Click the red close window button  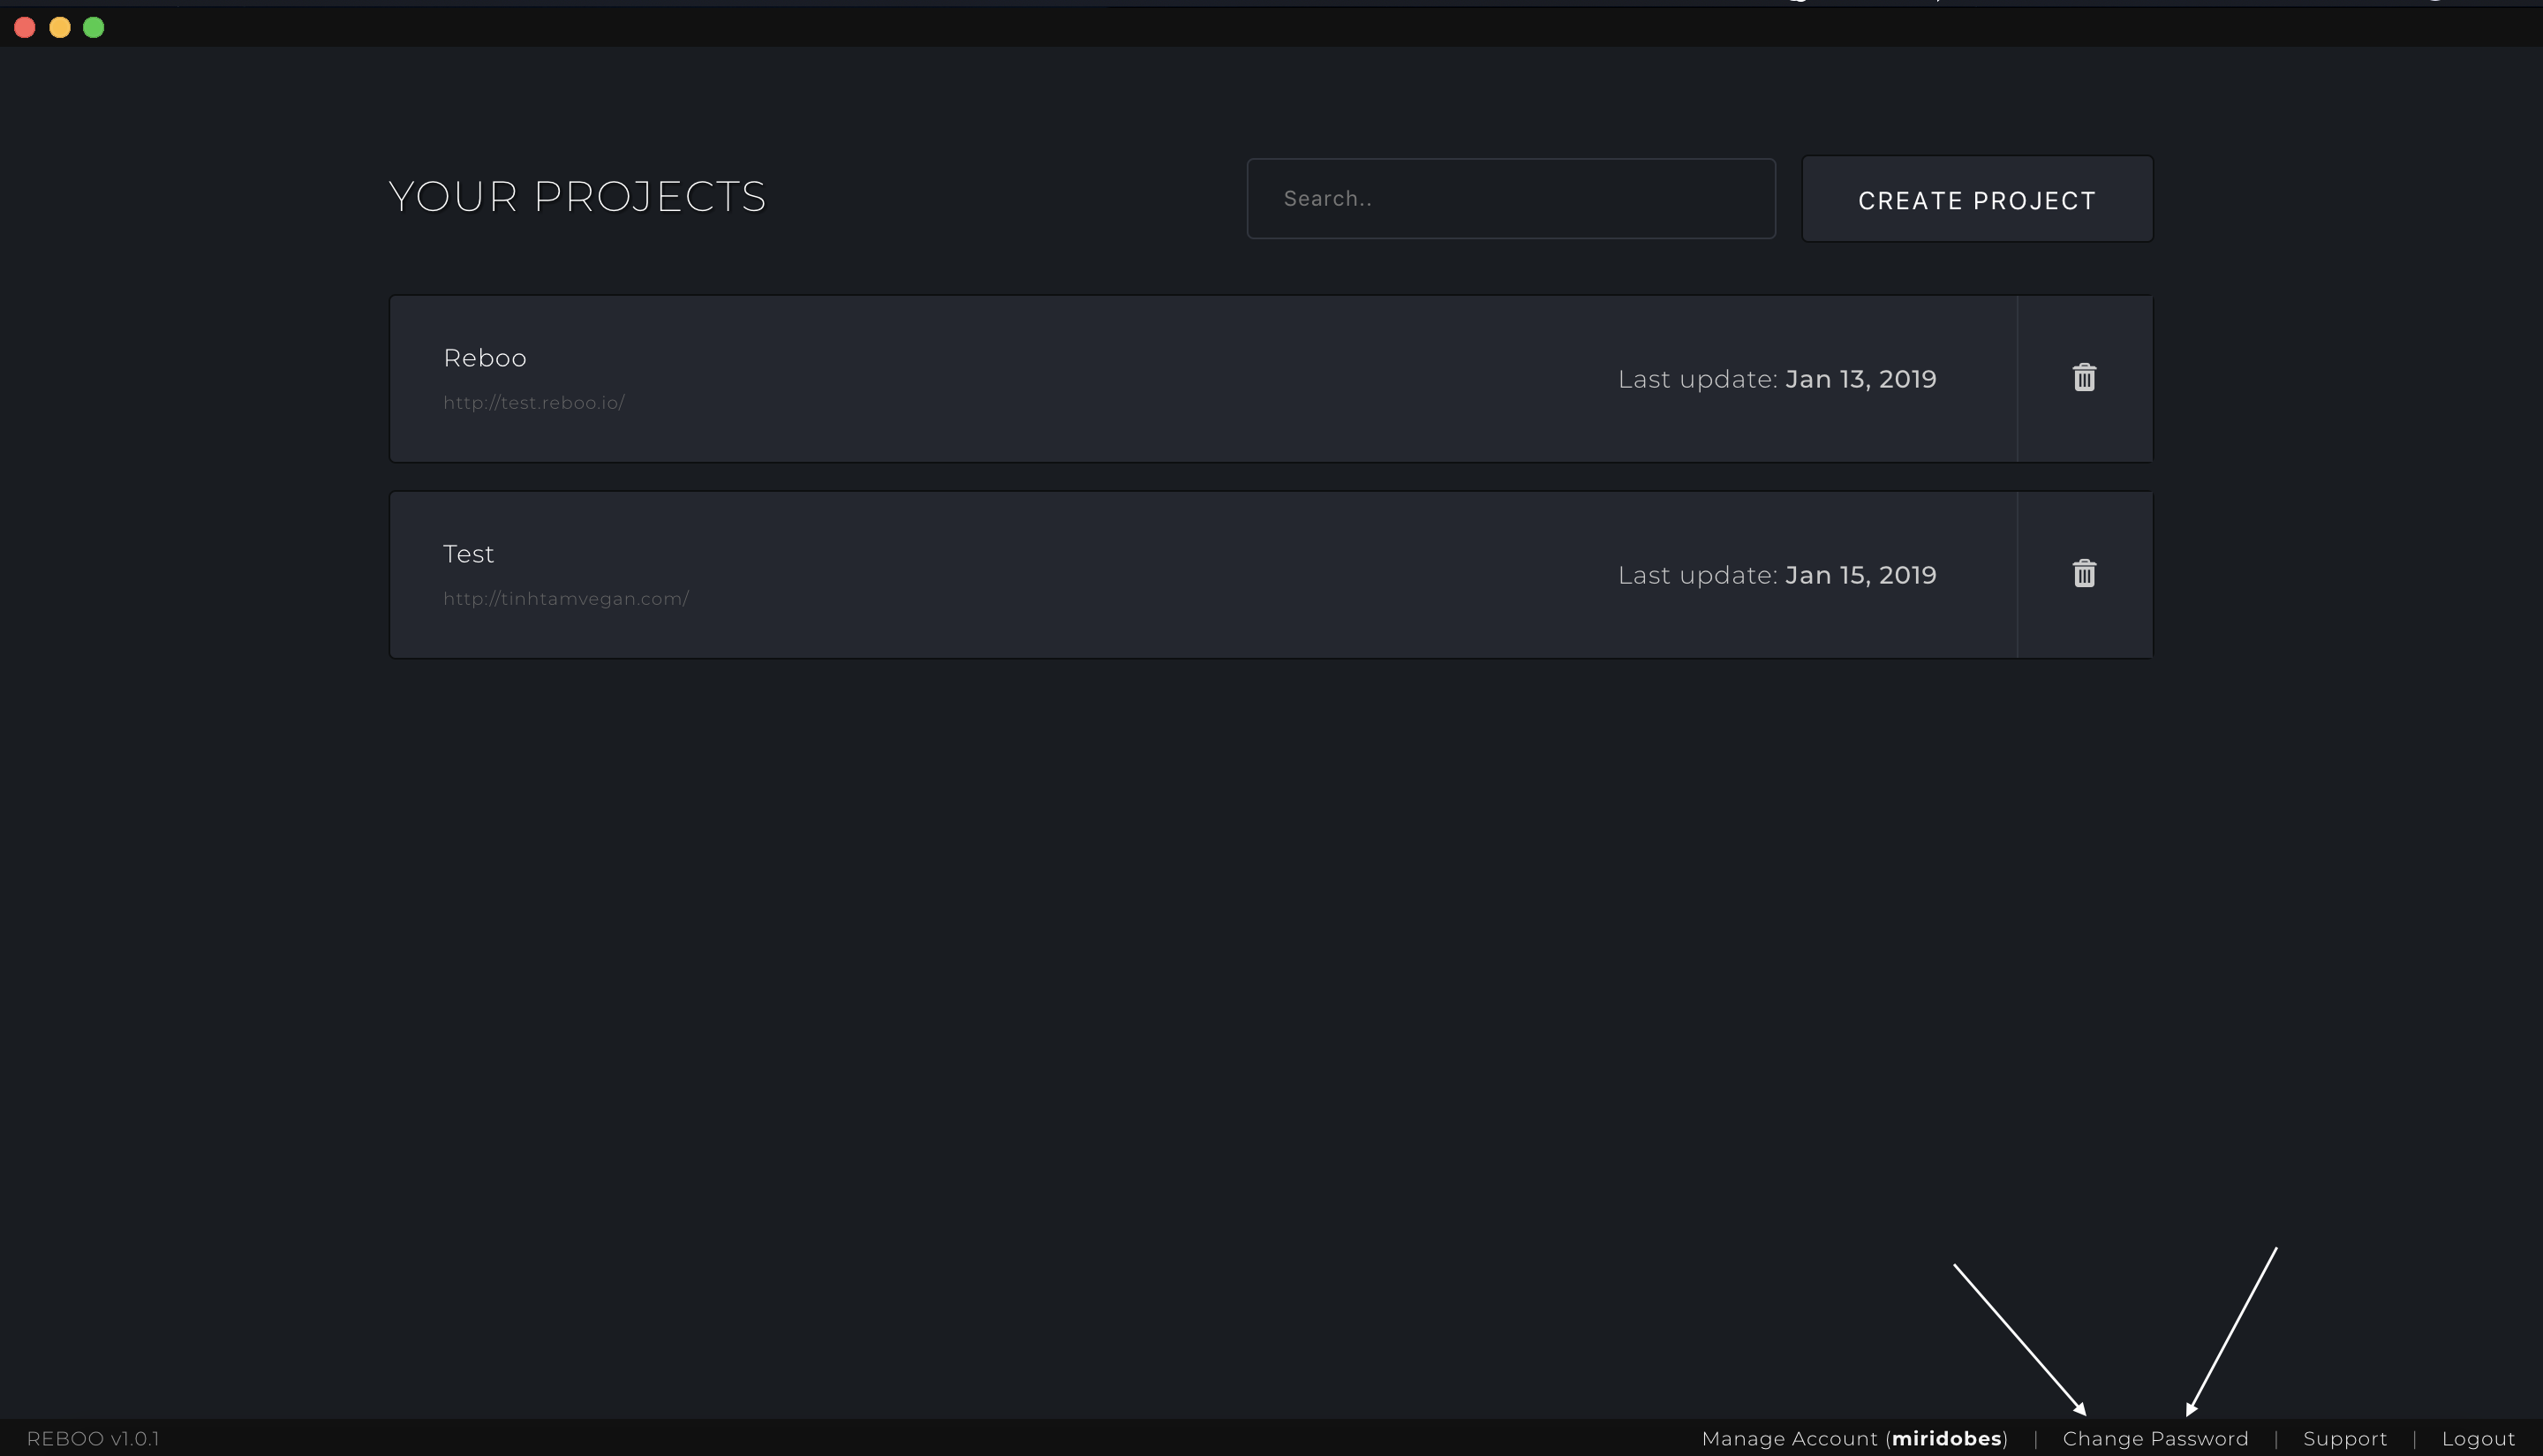pos(25,28)
